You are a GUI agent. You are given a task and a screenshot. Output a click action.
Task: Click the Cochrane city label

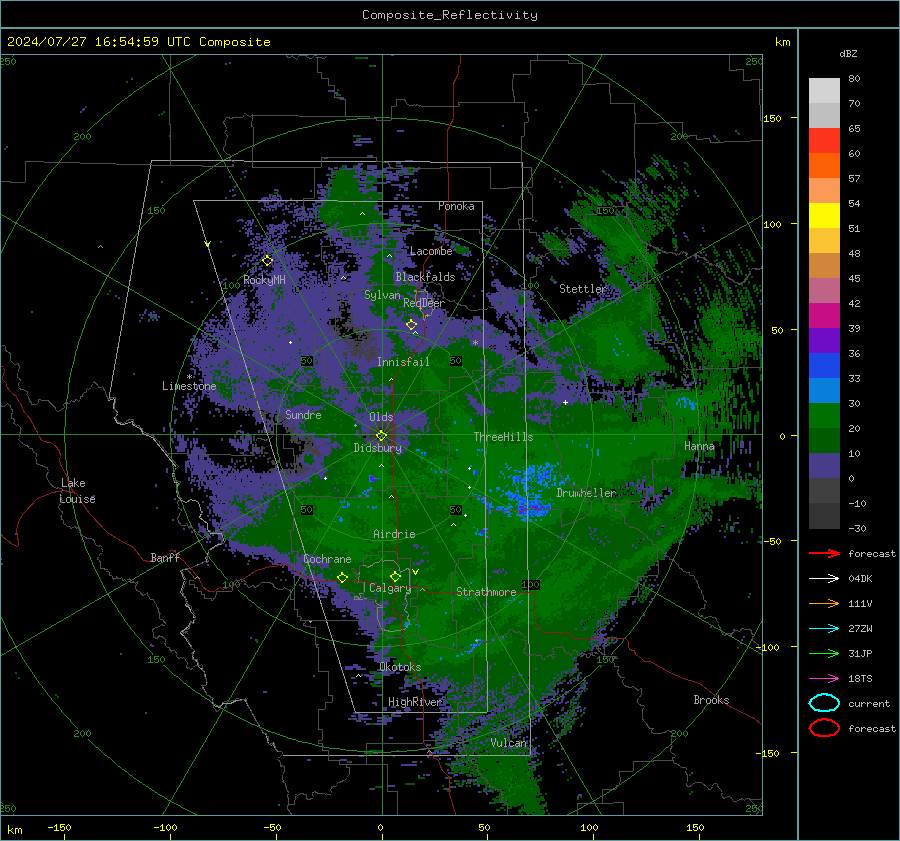(327, 559)
